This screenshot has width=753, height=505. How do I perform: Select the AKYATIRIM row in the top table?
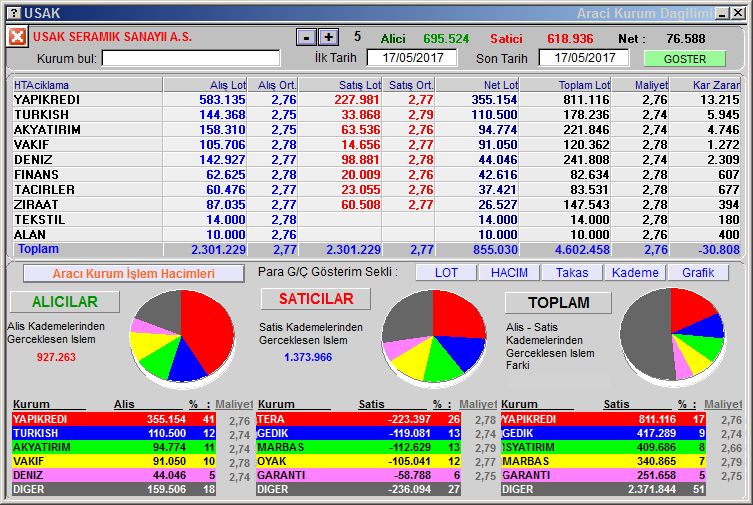376,130
